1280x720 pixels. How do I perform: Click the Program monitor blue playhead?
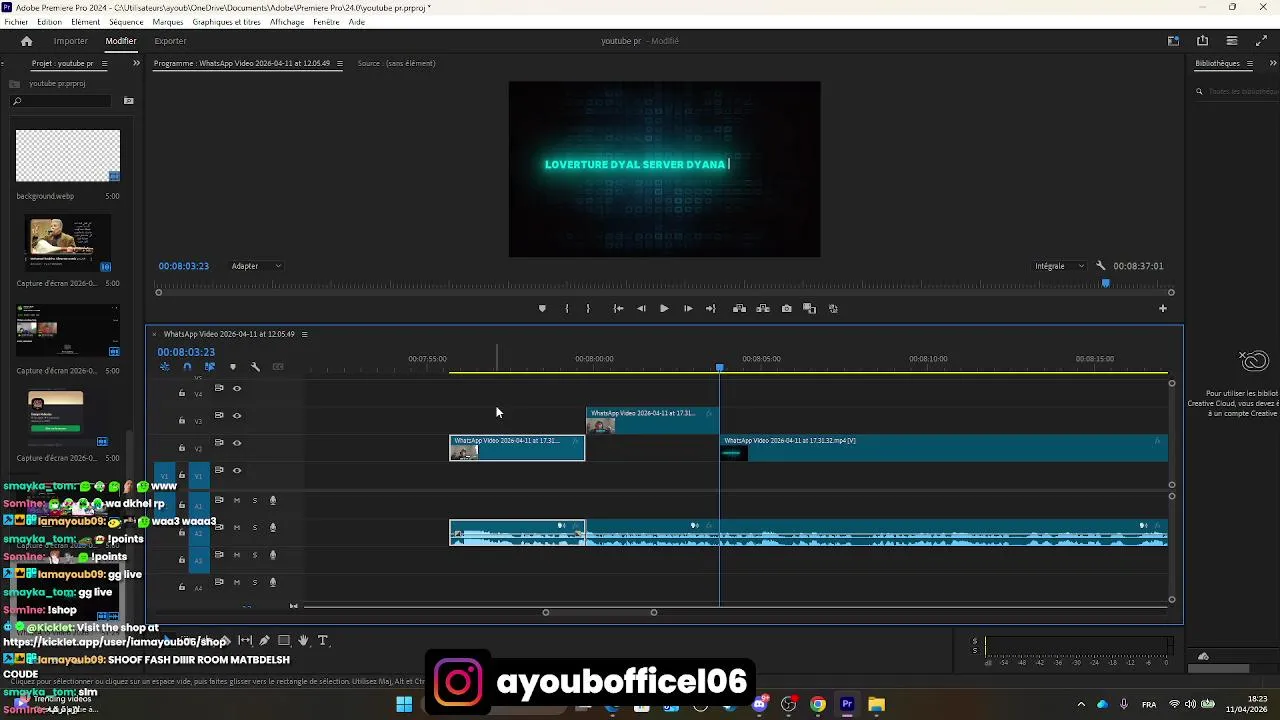(x=1105, y=284)
